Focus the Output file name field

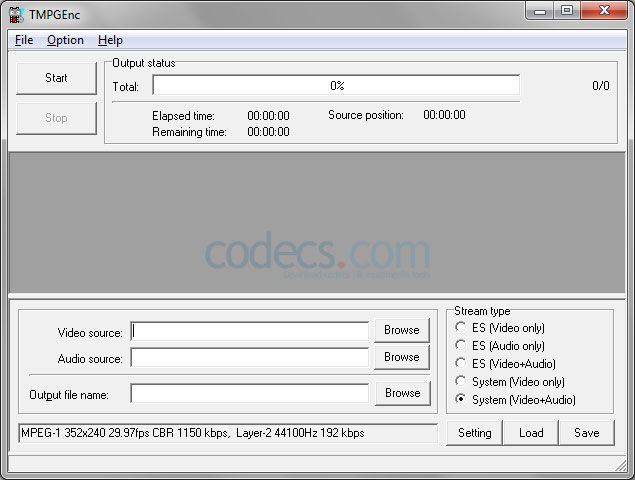(x=249, y=393)
